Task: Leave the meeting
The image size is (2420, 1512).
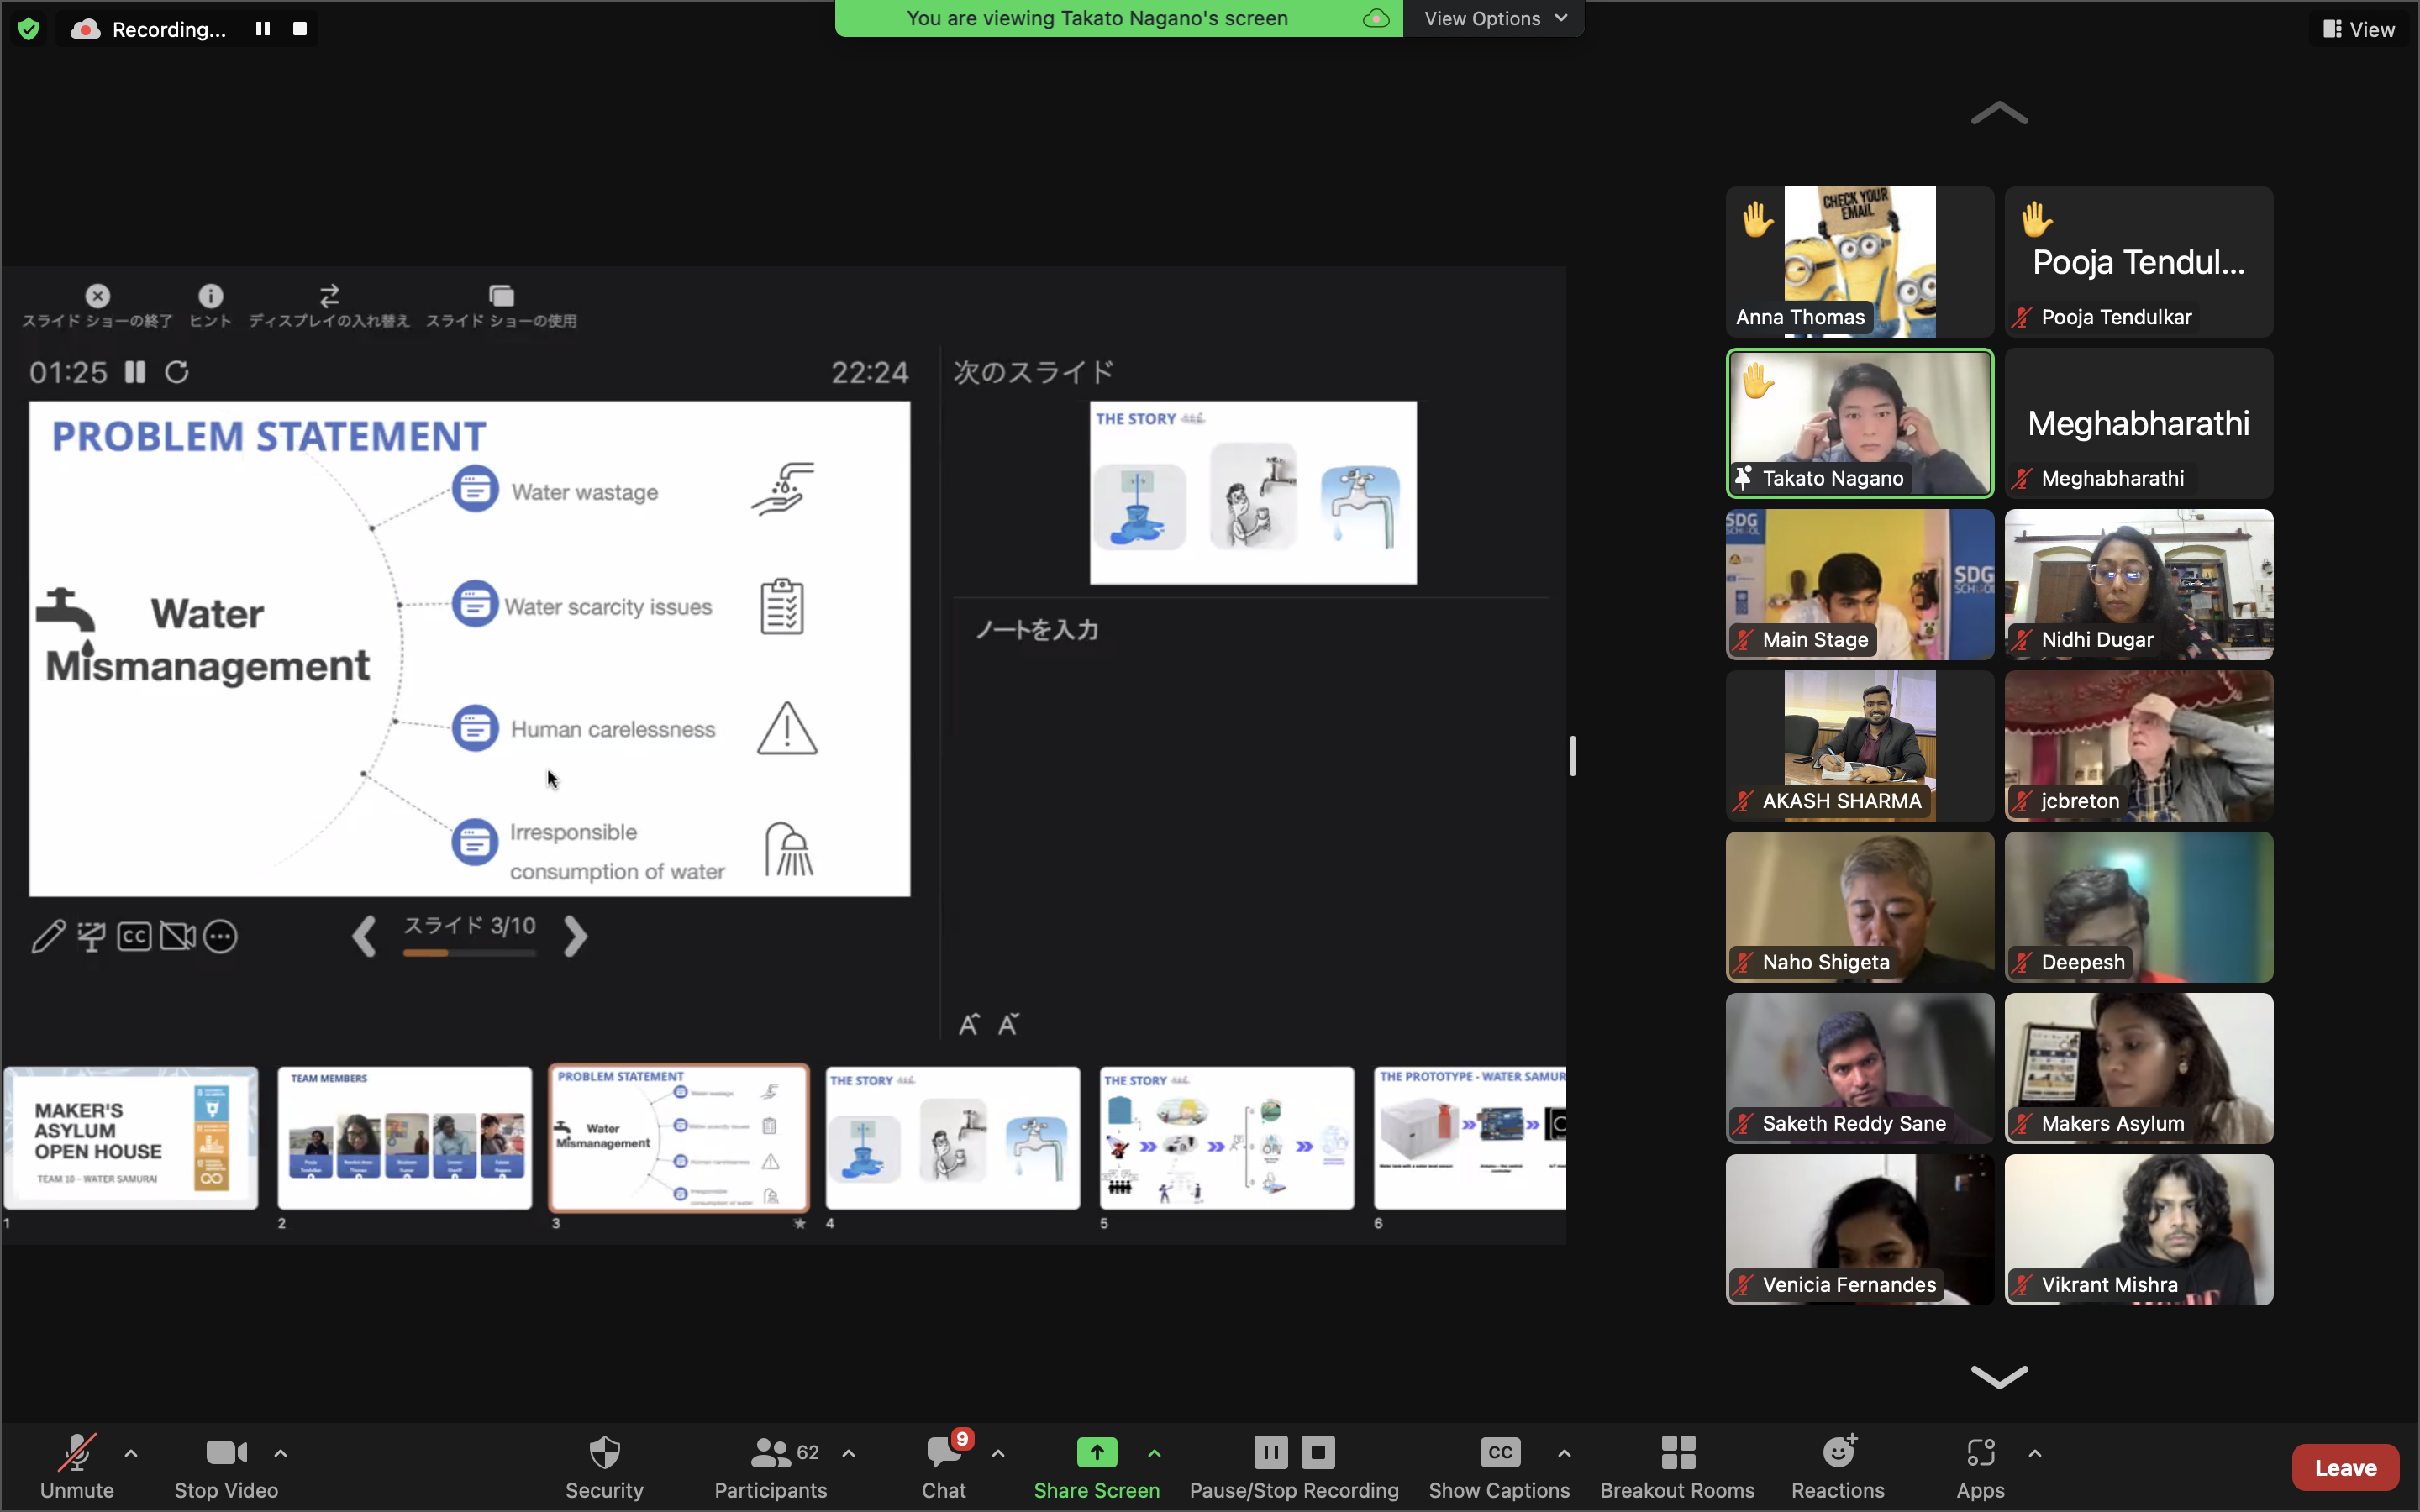Action: [x=2344, y=1467]
